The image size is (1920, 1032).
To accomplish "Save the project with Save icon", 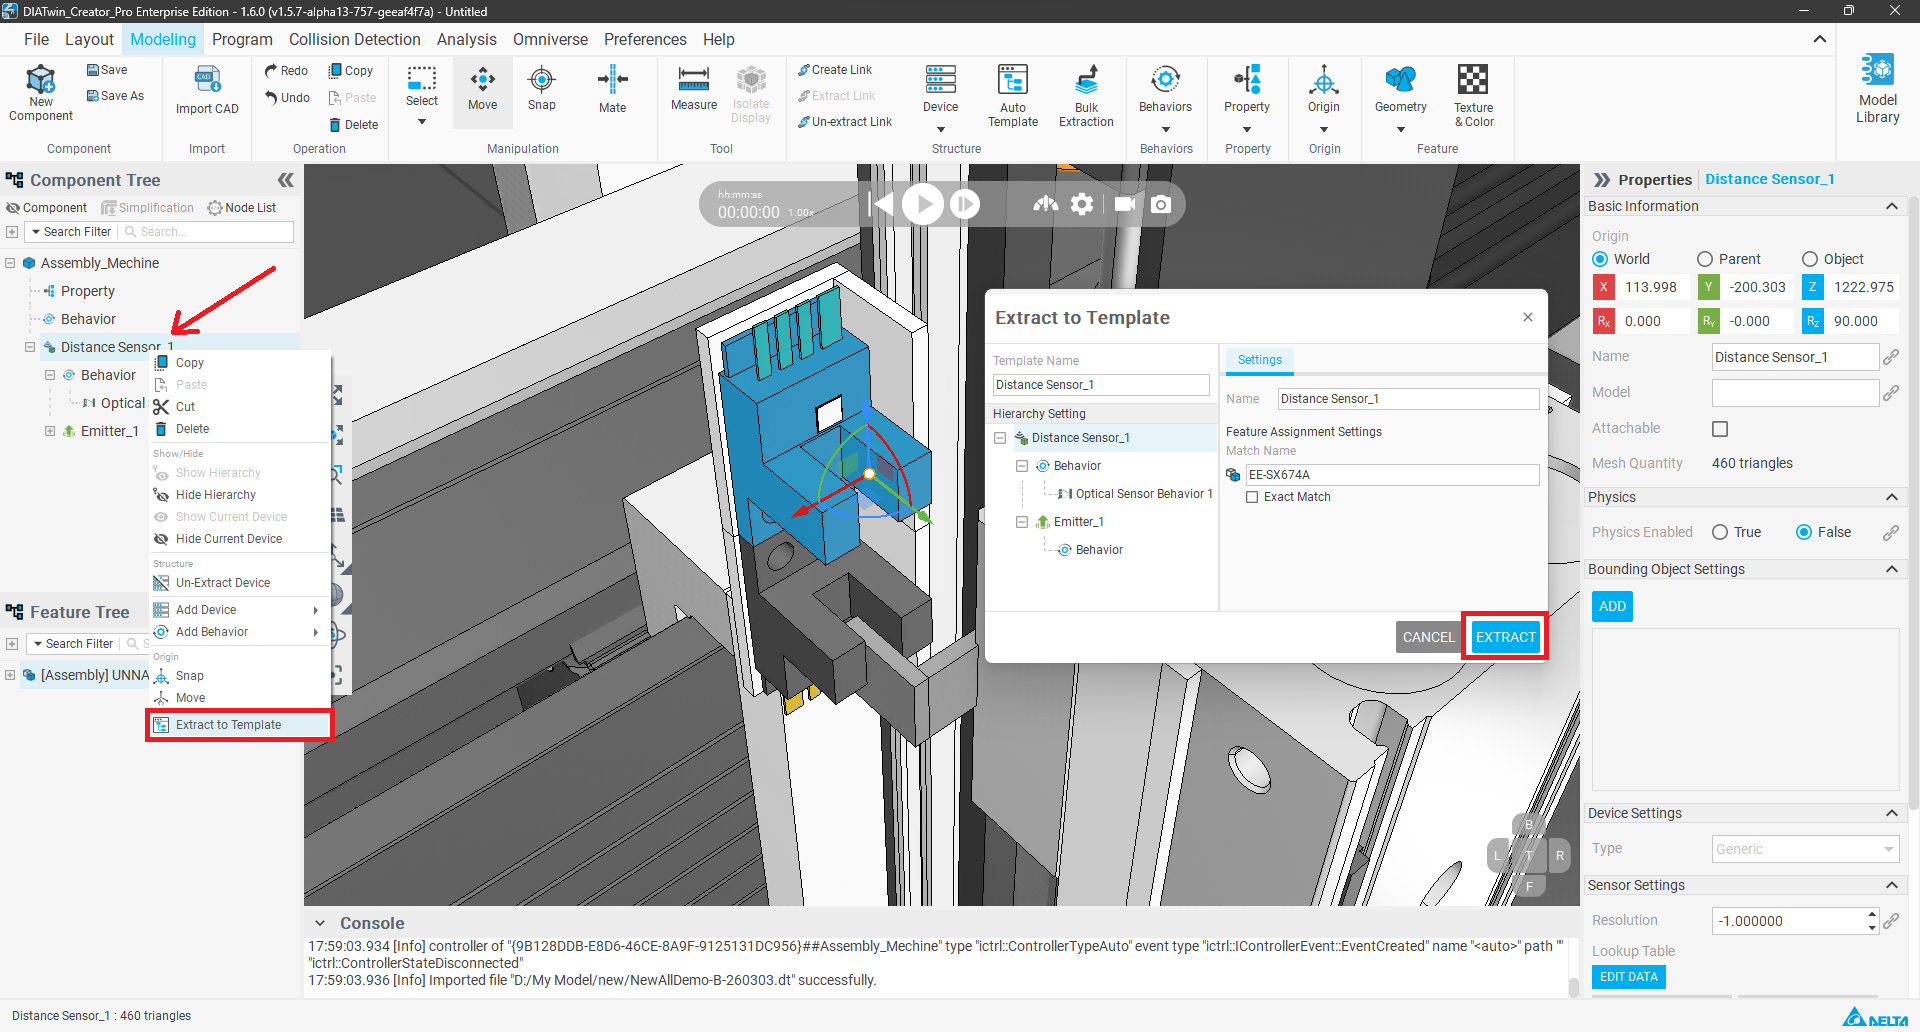I will click(107, 70).
